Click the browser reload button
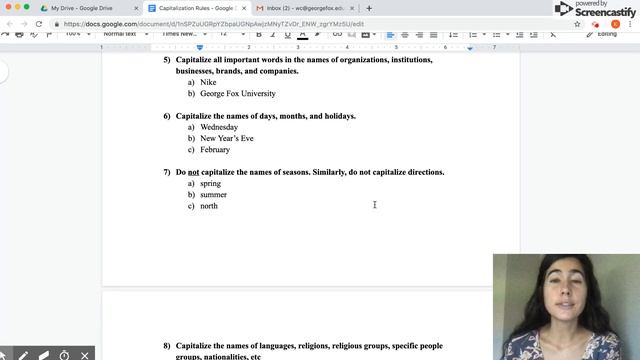 39,24
